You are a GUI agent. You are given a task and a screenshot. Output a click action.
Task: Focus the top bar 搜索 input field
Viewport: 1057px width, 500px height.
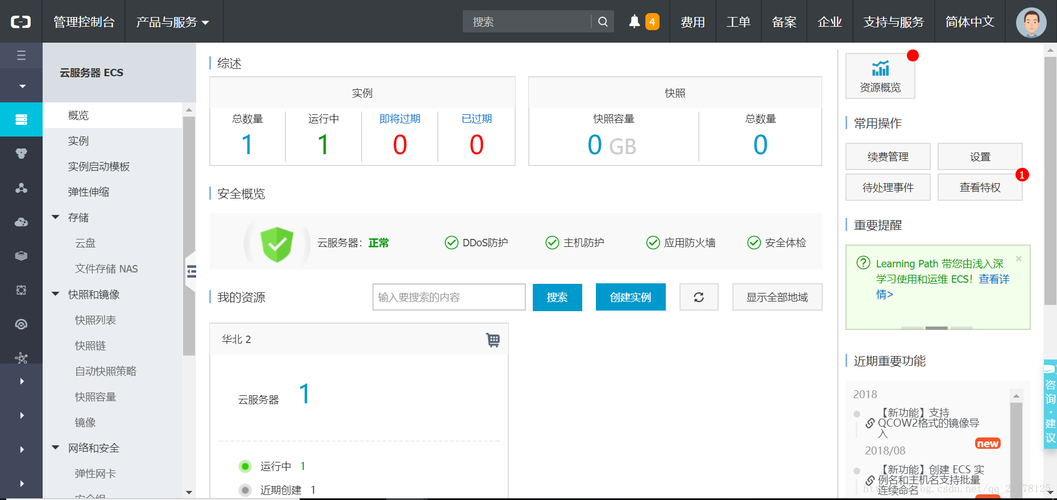point(527,22)
